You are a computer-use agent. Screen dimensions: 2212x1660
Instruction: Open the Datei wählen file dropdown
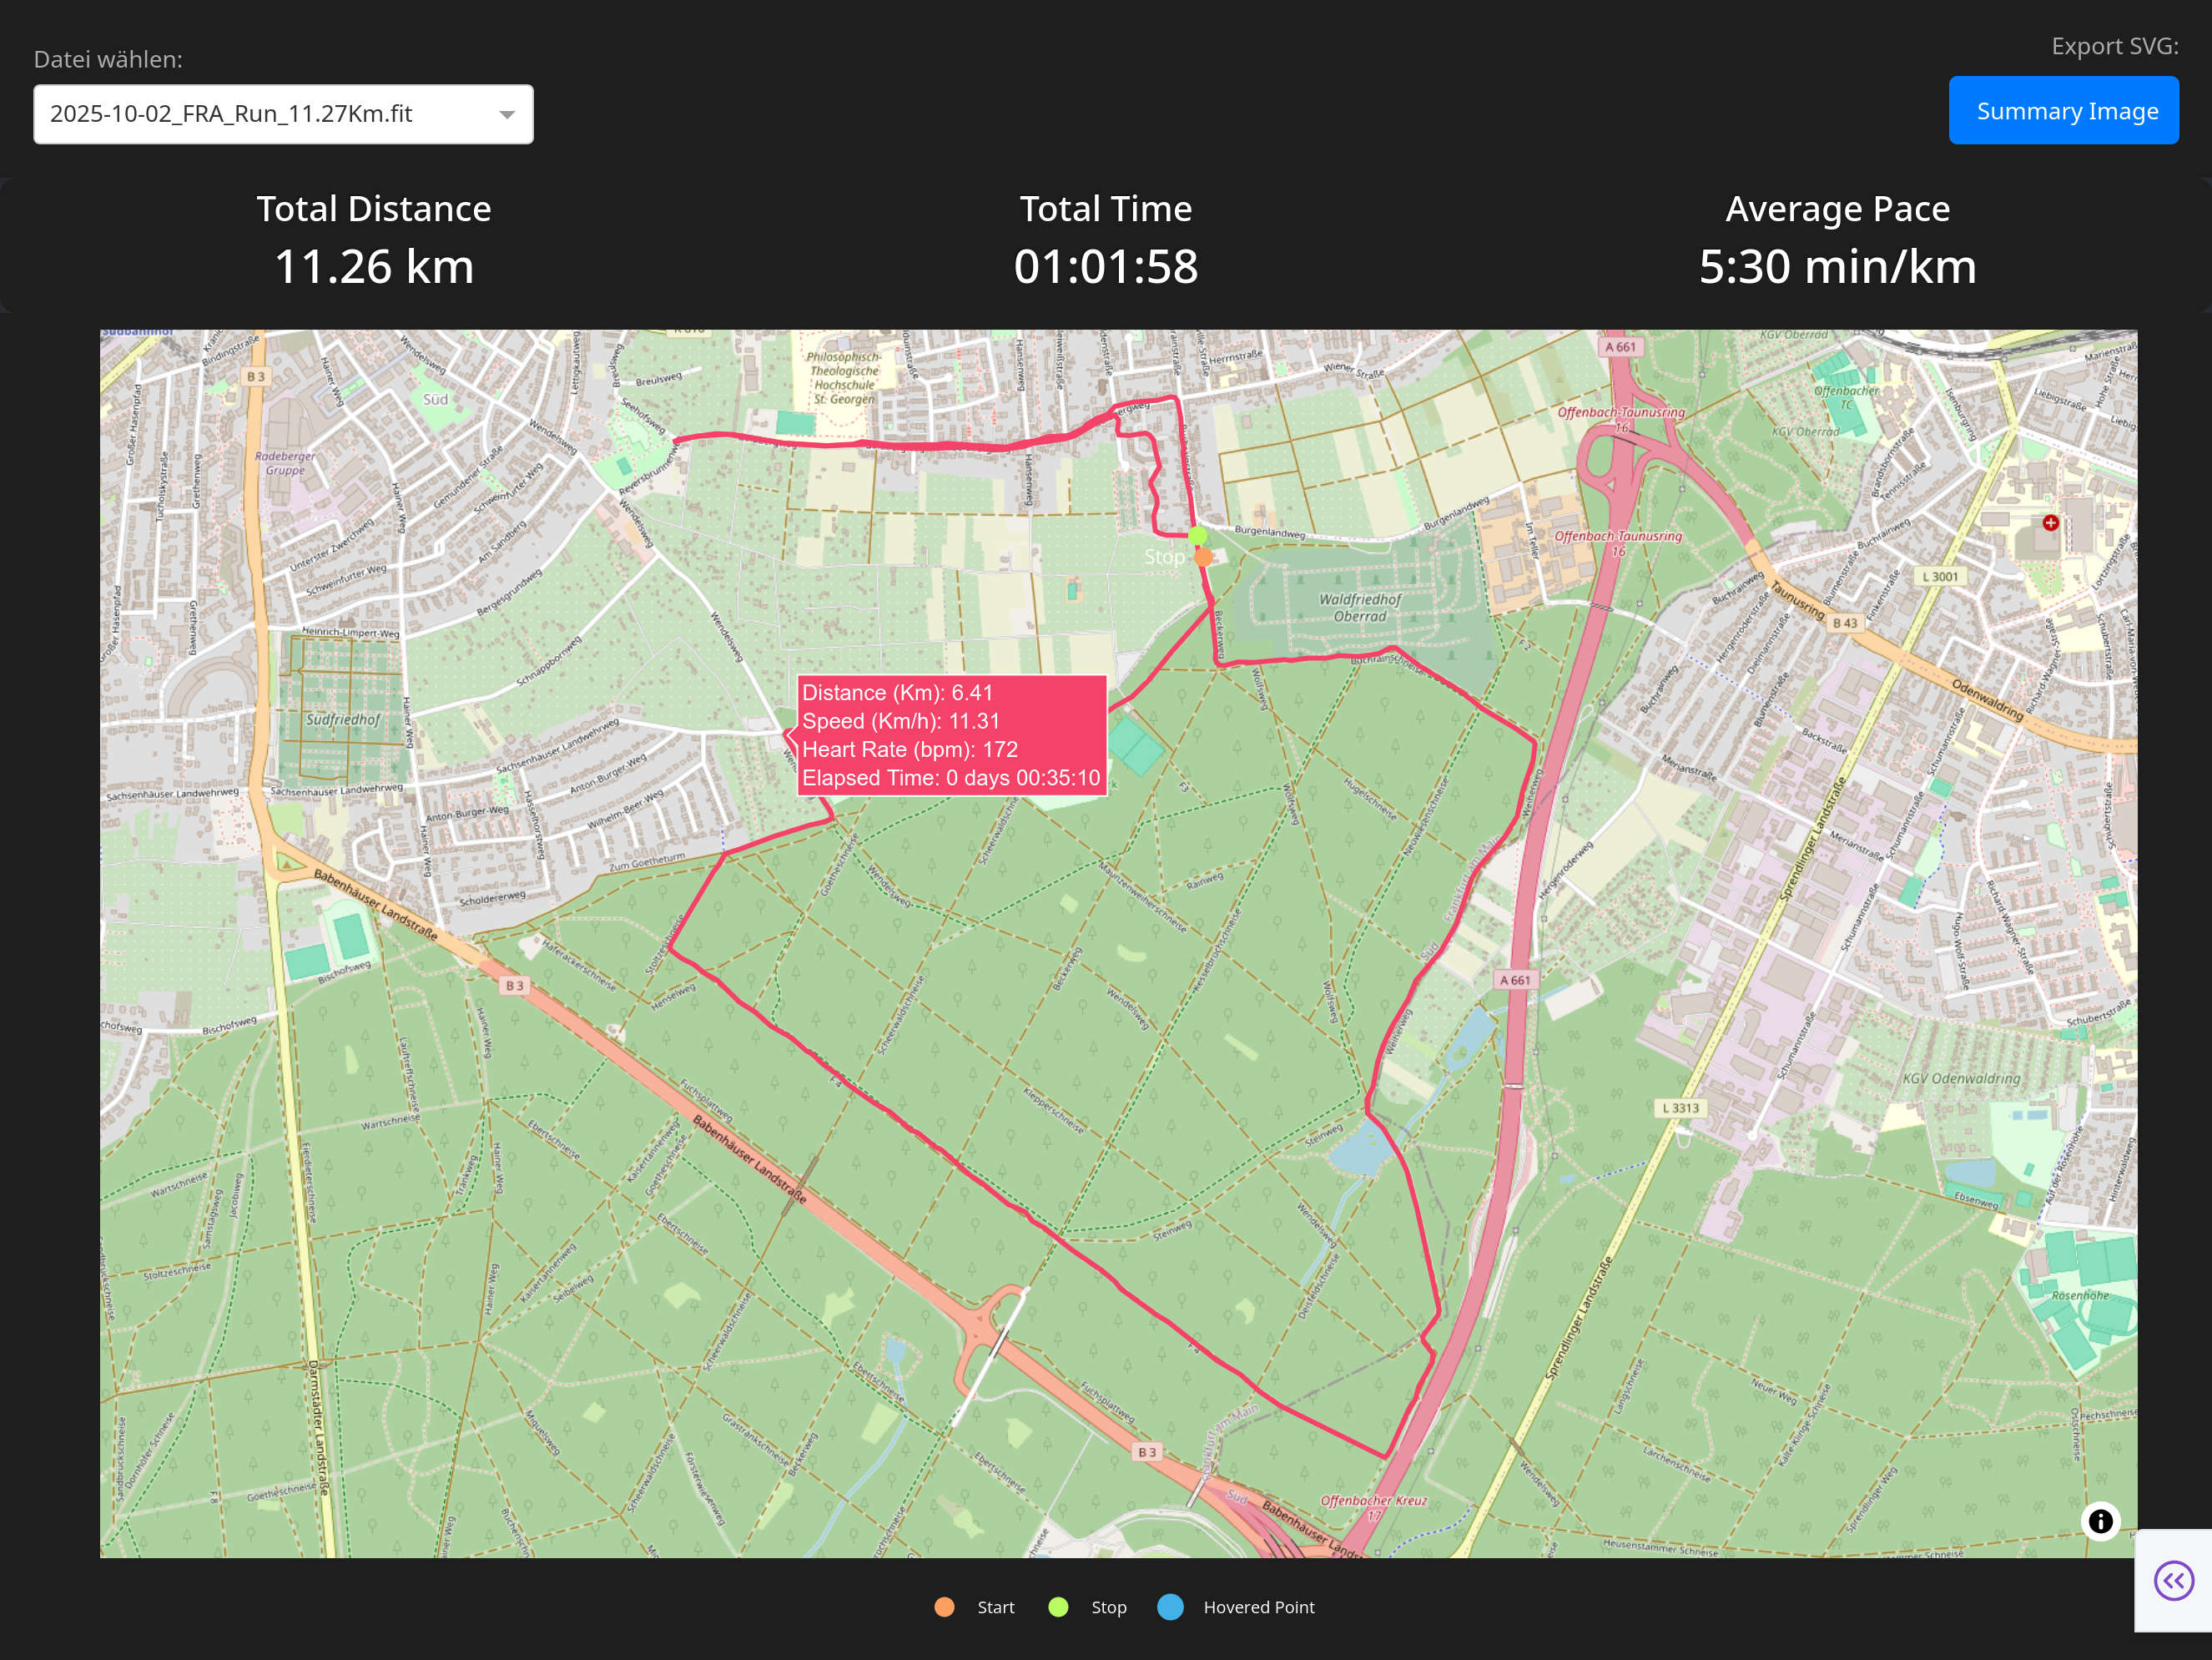tap(283, 113)
